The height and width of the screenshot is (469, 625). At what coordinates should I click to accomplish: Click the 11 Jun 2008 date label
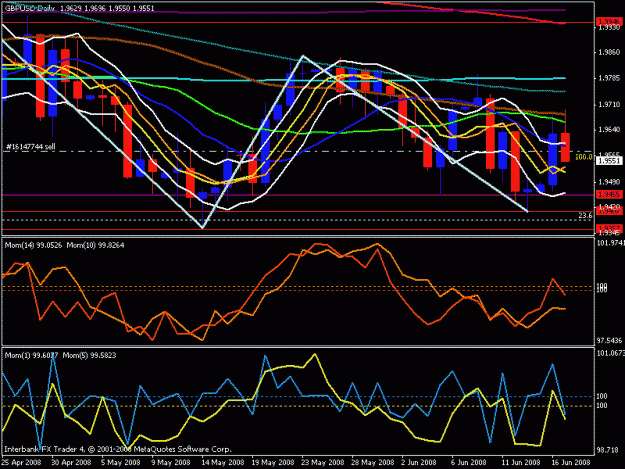pyautogui.click(x=521, y=462)
